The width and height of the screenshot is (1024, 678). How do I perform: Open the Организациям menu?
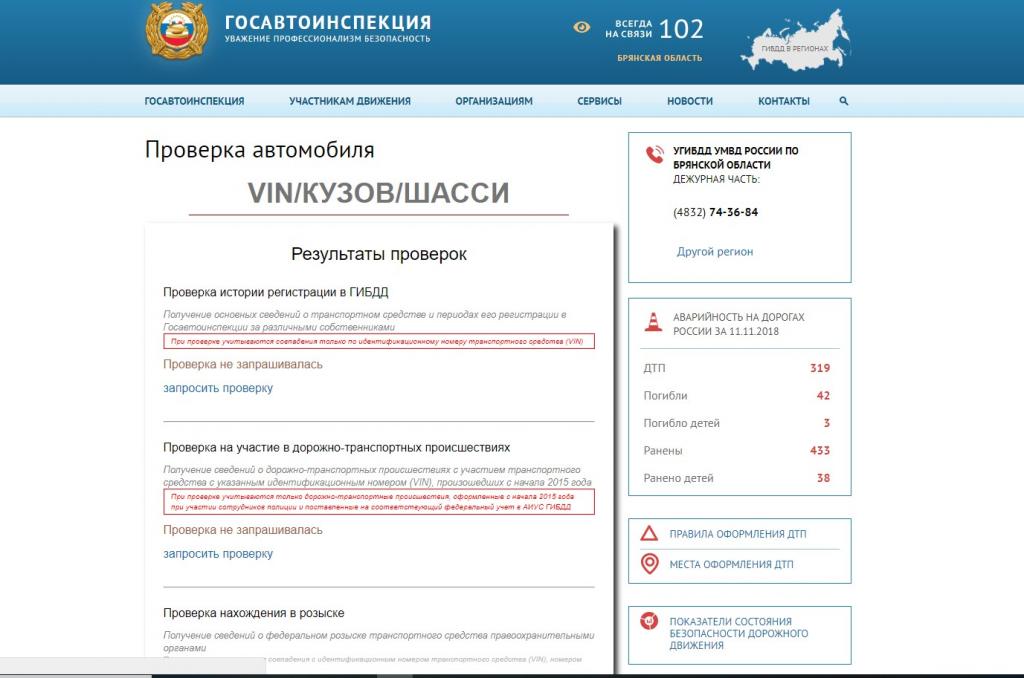pyautogui.click(x=494, y=101)
